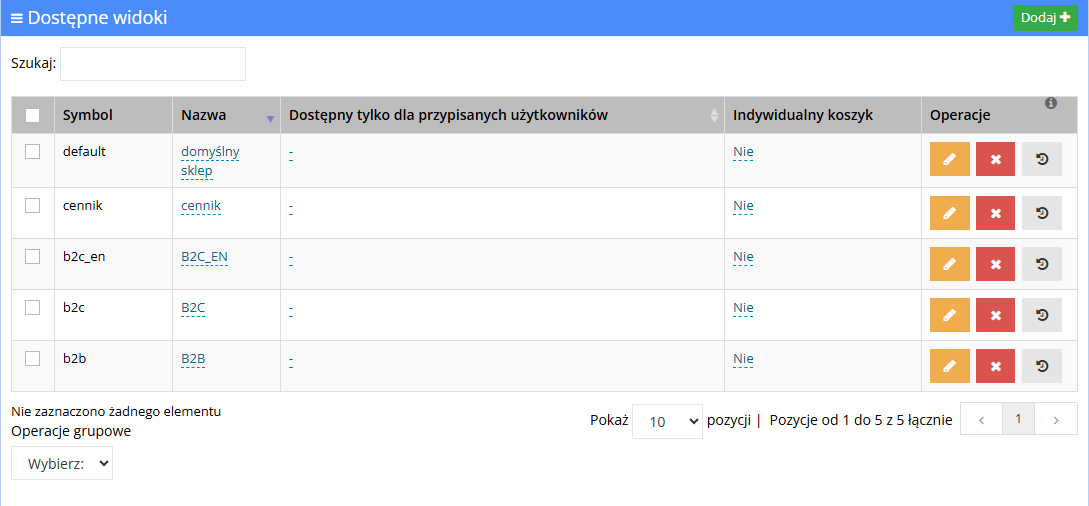1089x506 pixels.
Task: Delete the b2c_en view
Action: pyautogui.click(x=995, y=264)
